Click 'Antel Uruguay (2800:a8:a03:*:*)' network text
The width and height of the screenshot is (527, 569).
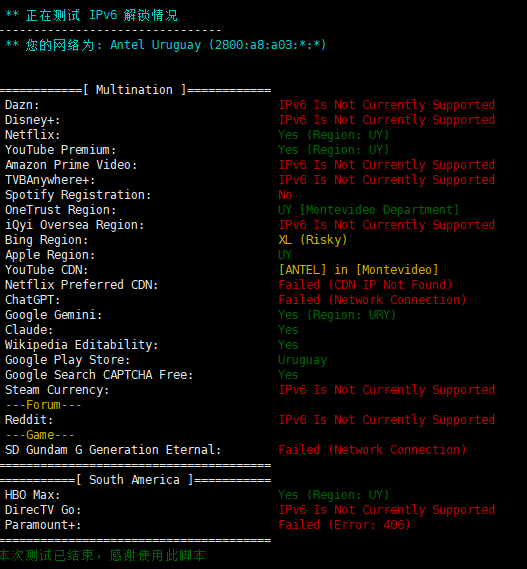coord(218,45)
